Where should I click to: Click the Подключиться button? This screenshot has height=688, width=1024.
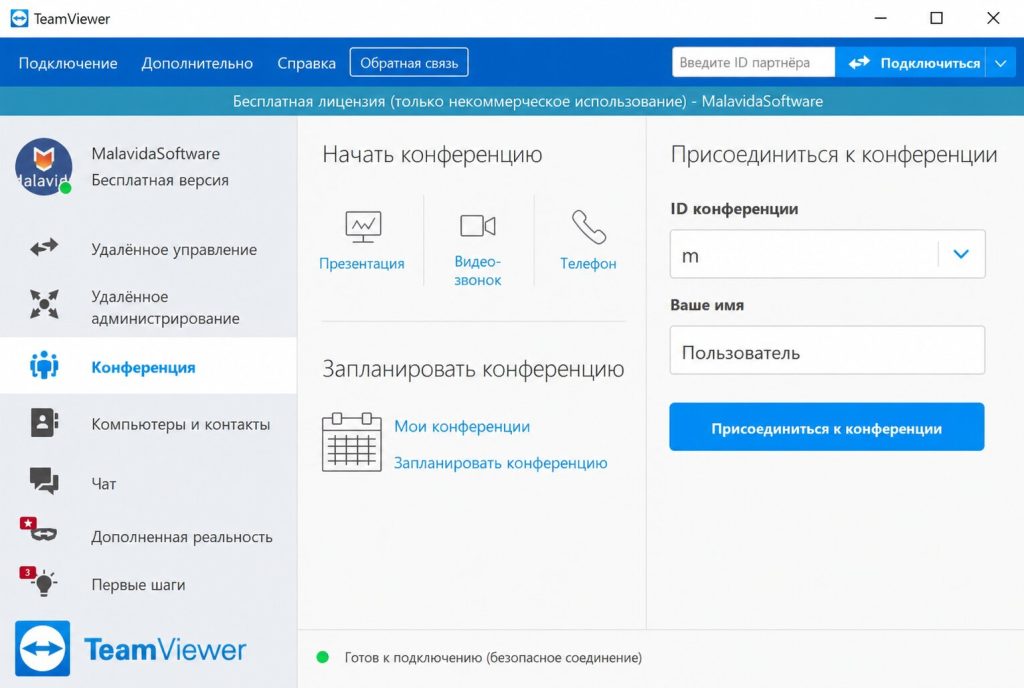(x=911, y=63)
